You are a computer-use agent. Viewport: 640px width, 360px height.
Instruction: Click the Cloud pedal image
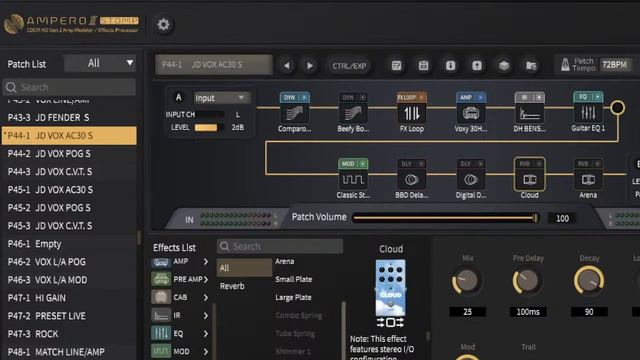pyautogui.click(x=391, y=288)
